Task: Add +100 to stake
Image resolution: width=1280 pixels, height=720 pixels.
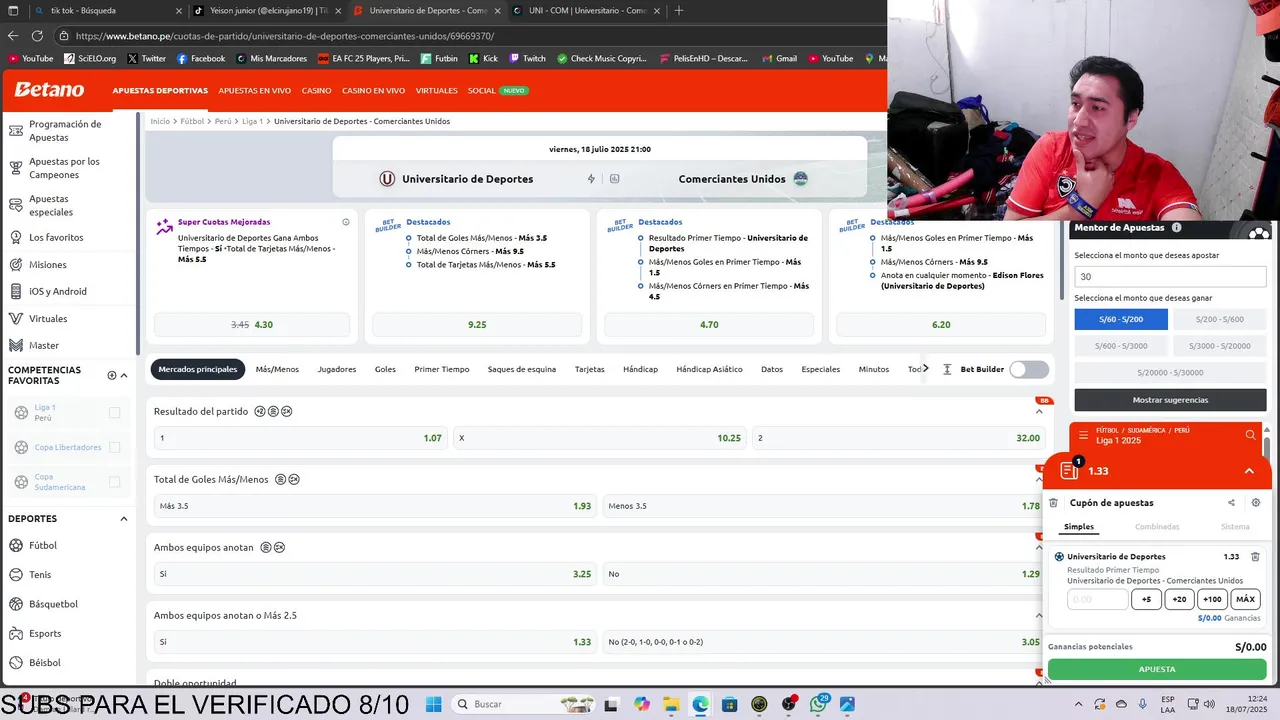Action: coord(1212,599)
